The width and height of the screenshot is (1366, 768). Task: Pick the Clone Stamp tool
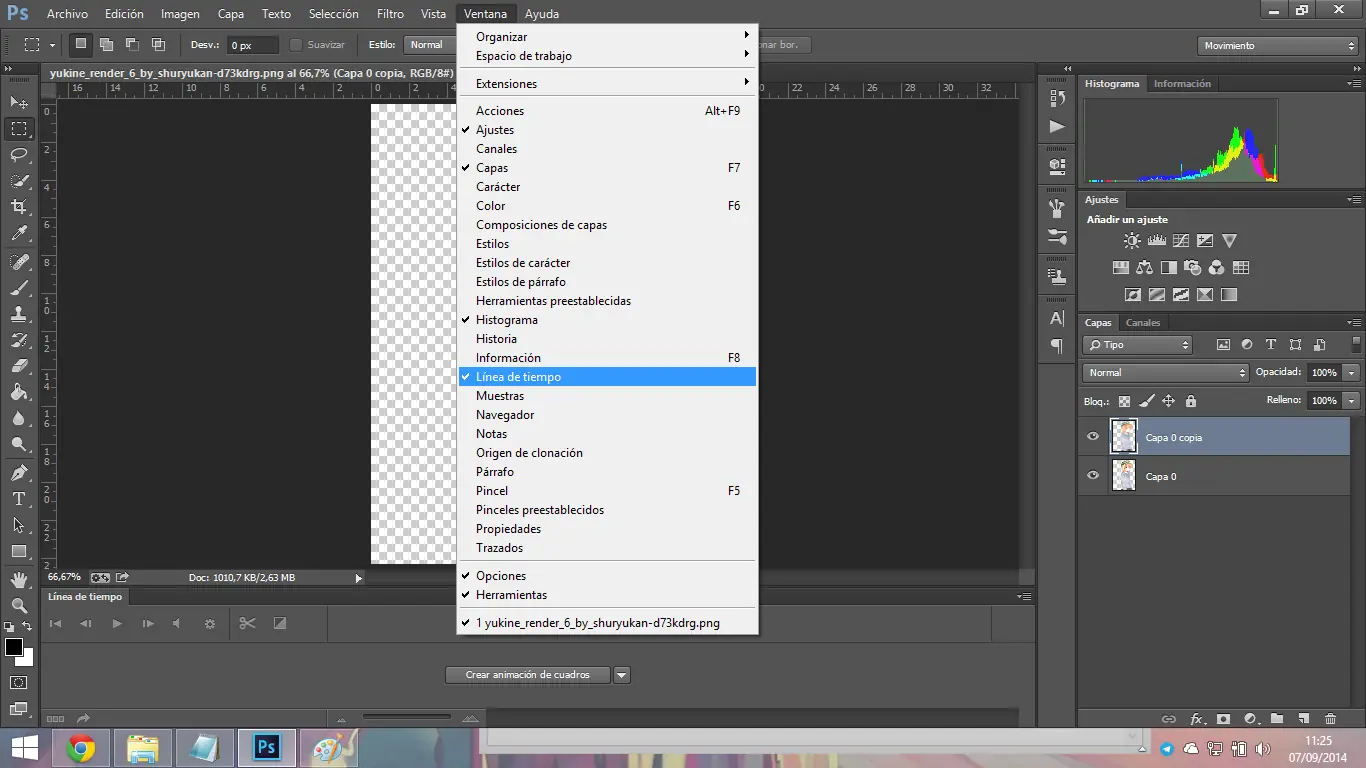19,314
